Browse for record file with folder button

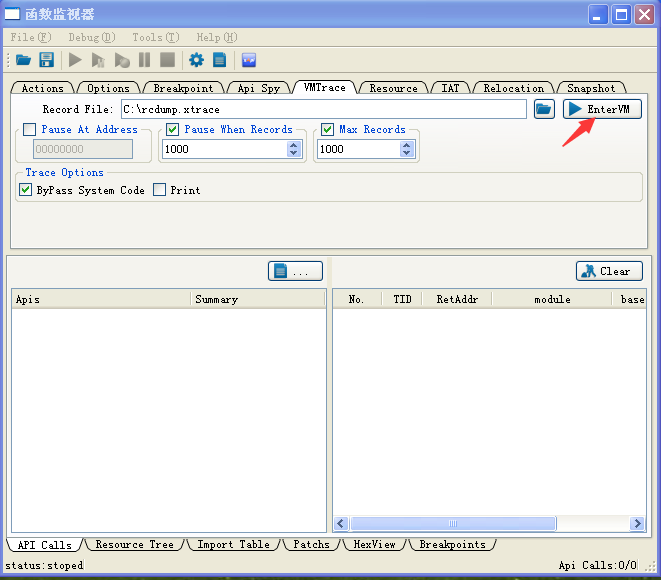[544, 109]
